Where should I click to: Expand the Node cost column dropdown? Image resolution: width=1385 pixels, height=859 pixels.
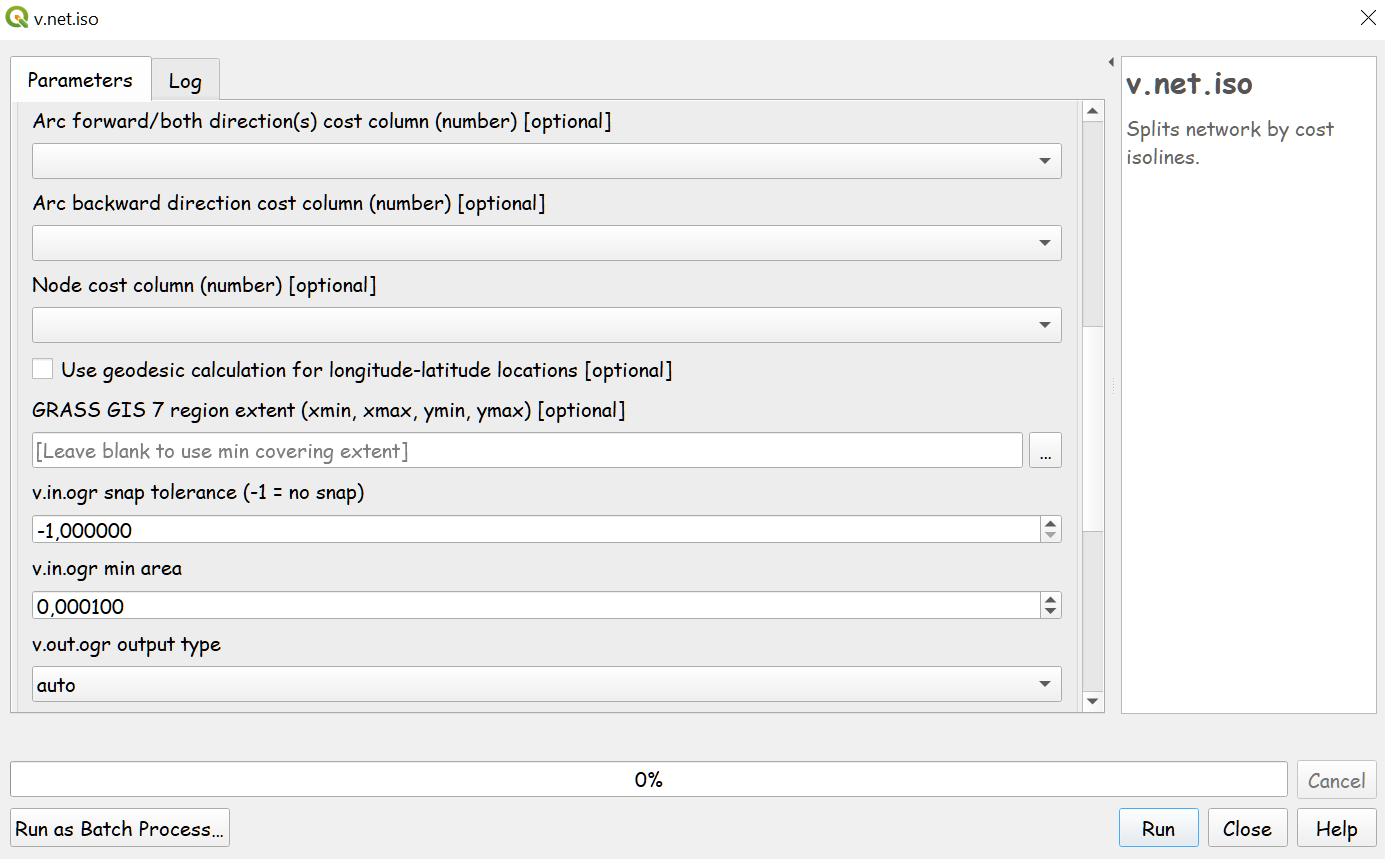(546, 325)
